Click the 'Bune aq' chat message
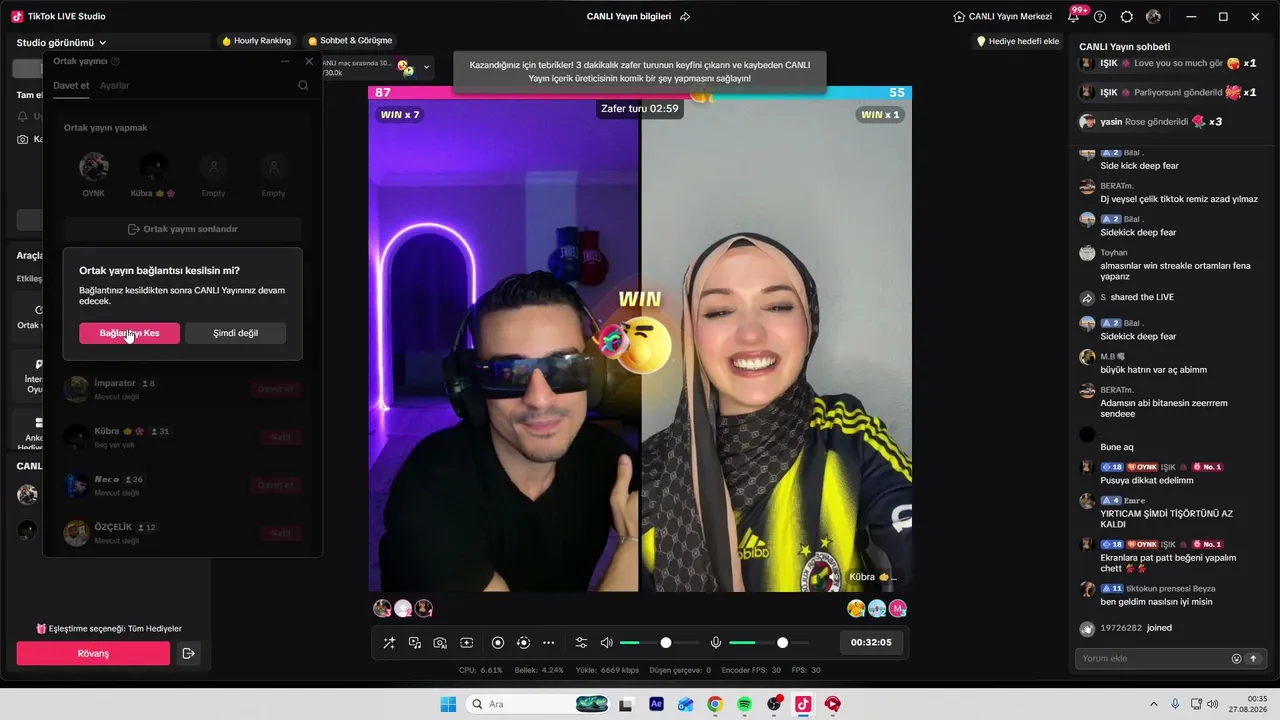Viewport: 1280px width, 720px height. click(x=1117, y=447)
